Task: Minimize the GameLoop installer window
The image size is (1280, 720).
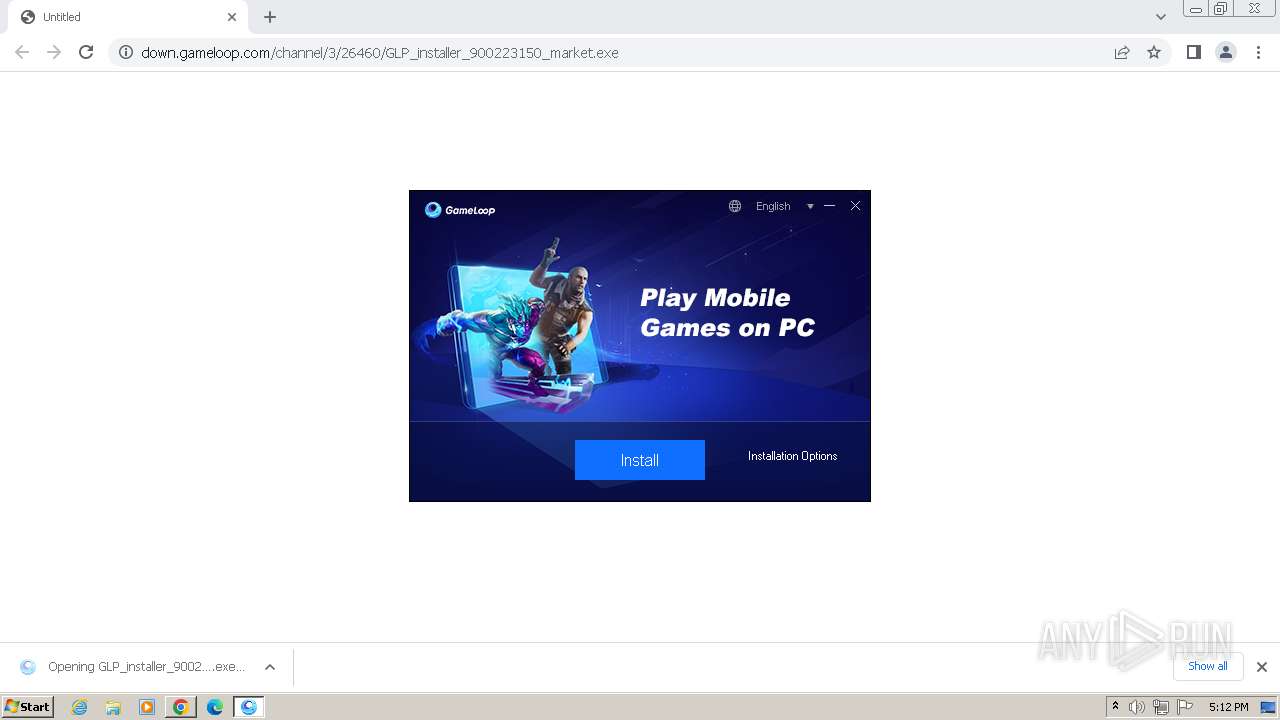Action: coord(829,206)
